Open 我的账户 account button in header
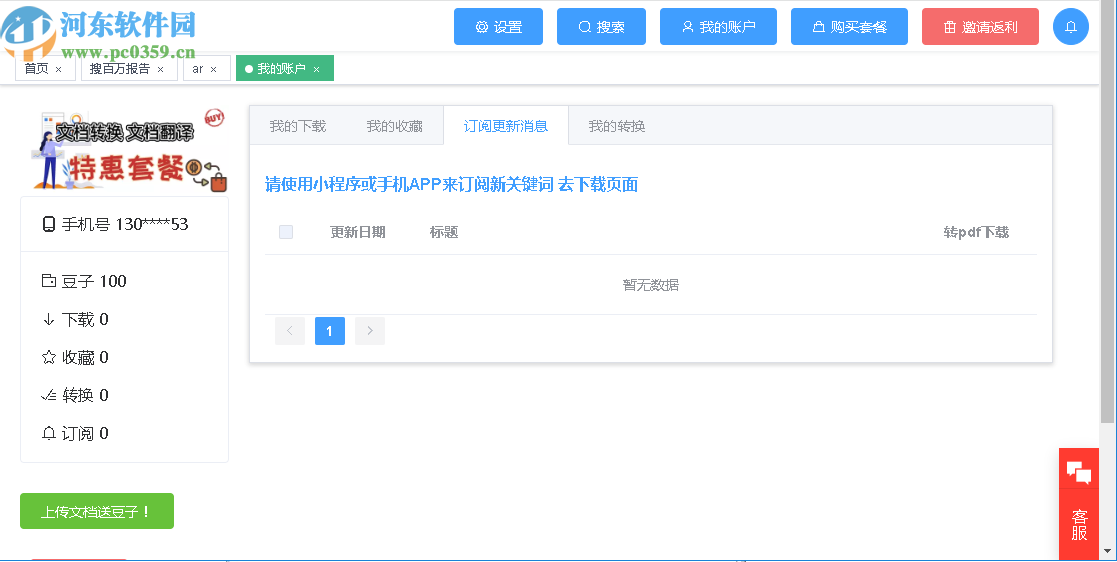1117x562 pixels. (718, 27)
